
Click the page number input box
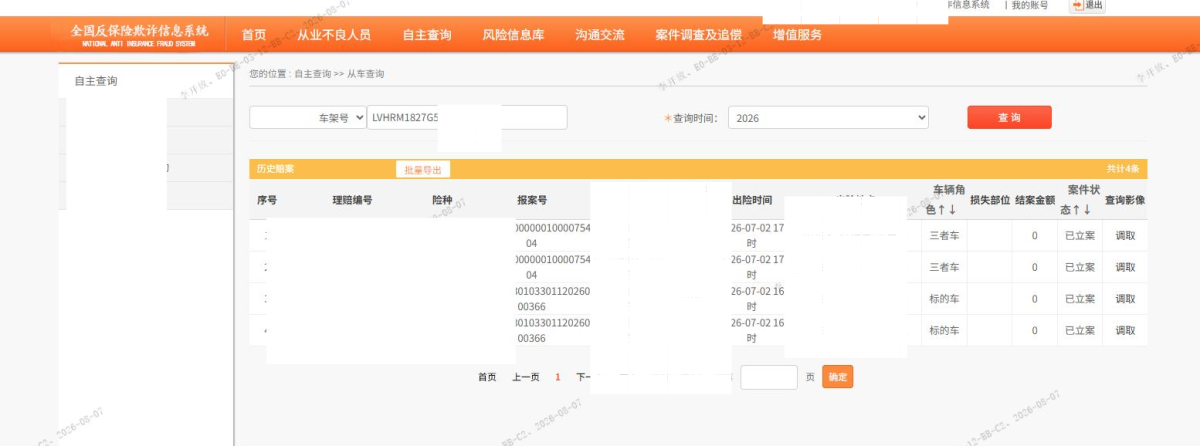[769, 377]
